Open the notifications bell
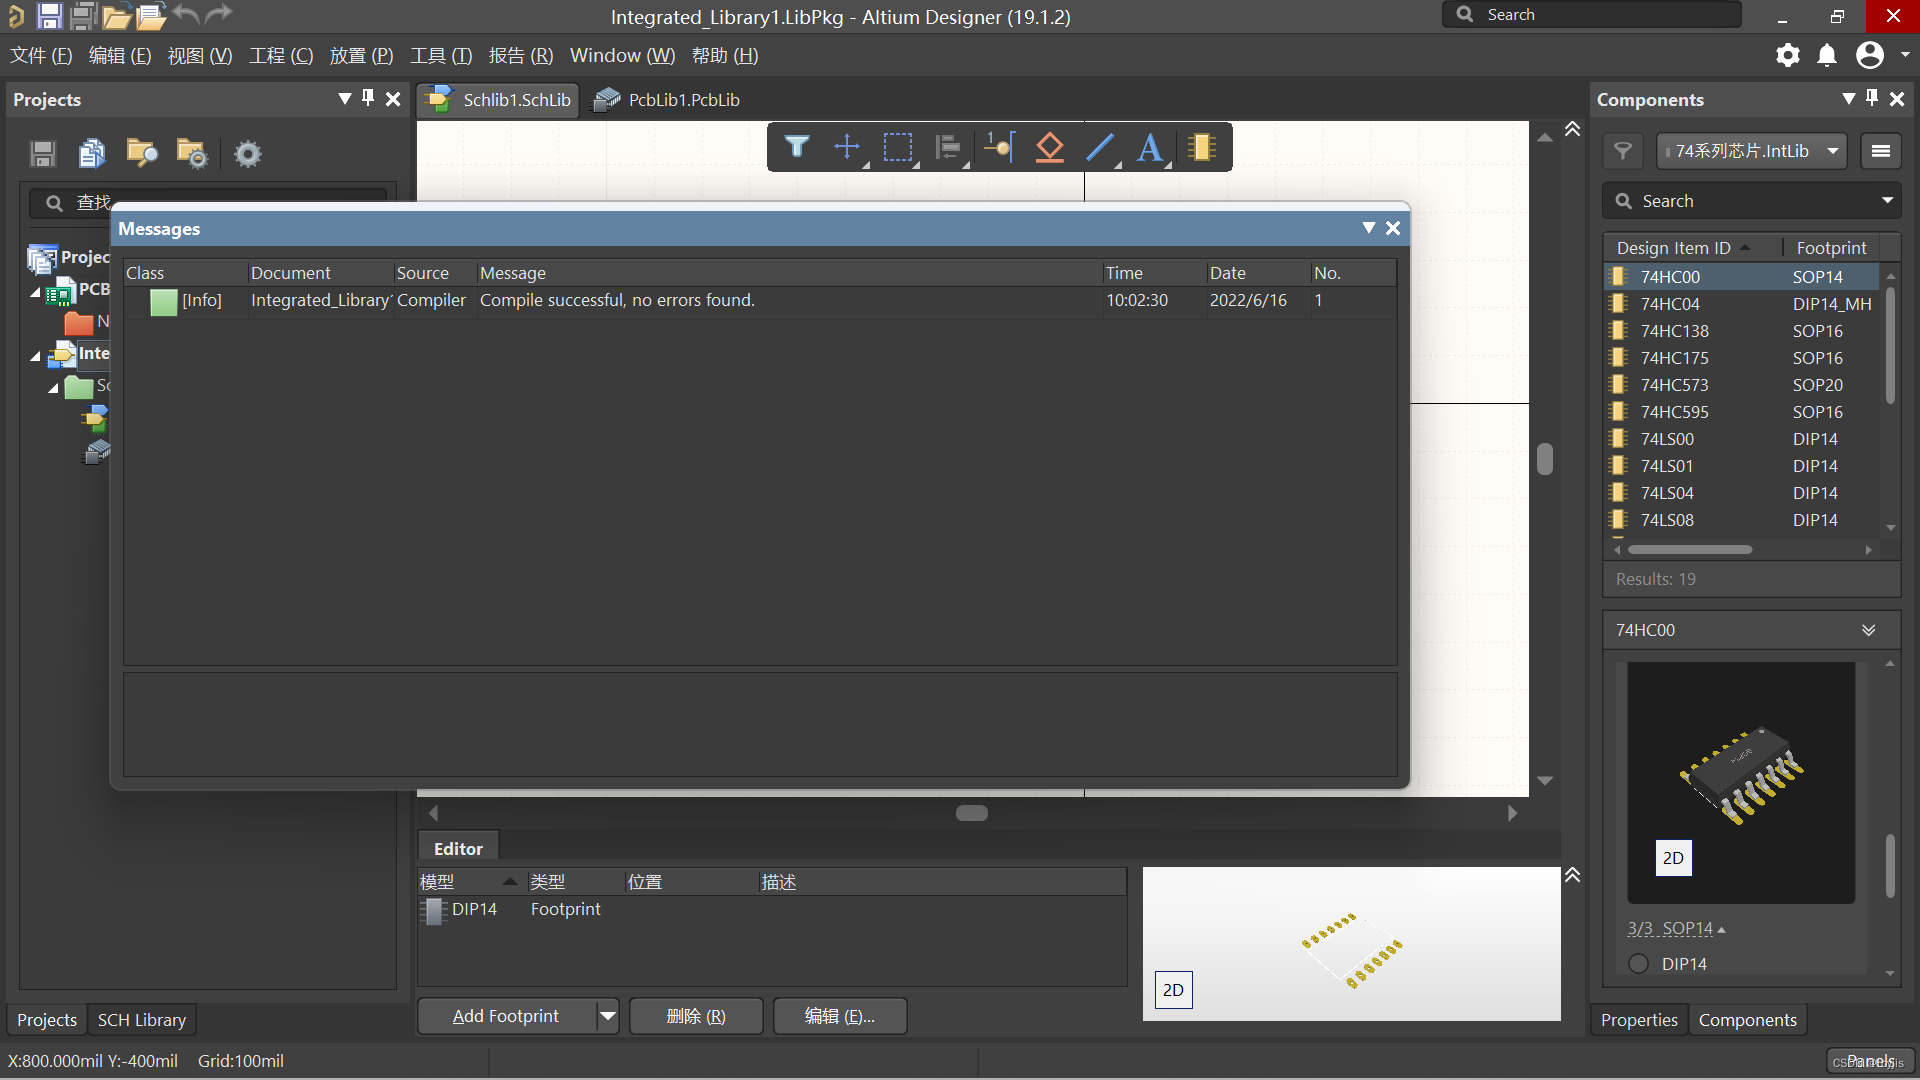The height and width of the screenshot is (1080, 1920). (1827, 55)
